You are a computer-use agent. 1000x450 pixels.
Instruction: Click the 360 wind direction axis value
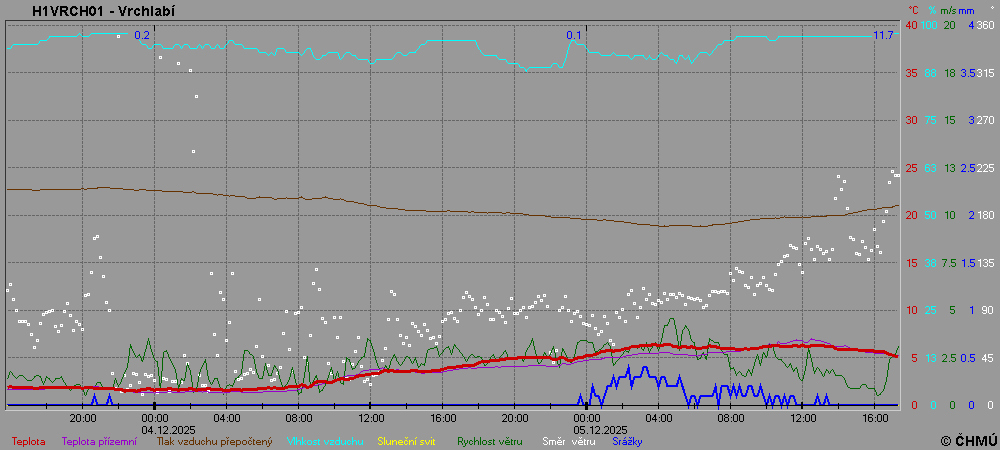coord(985,25)
